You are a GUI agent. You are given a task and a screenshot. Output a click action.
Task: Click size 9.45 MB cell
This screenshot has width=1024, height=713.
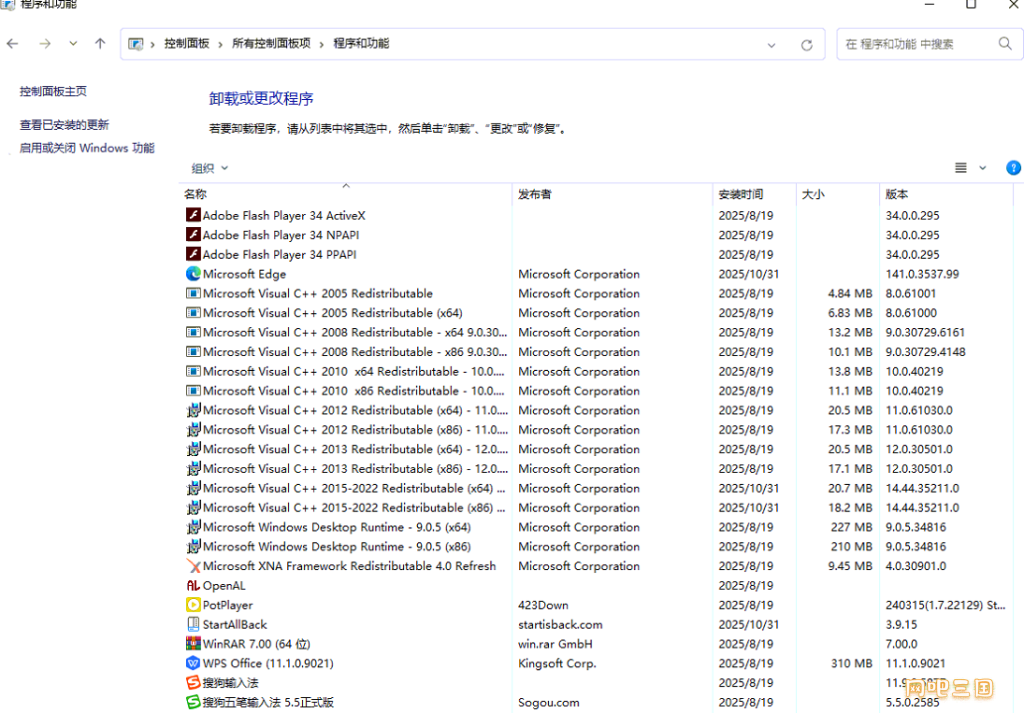click(850, 566)
